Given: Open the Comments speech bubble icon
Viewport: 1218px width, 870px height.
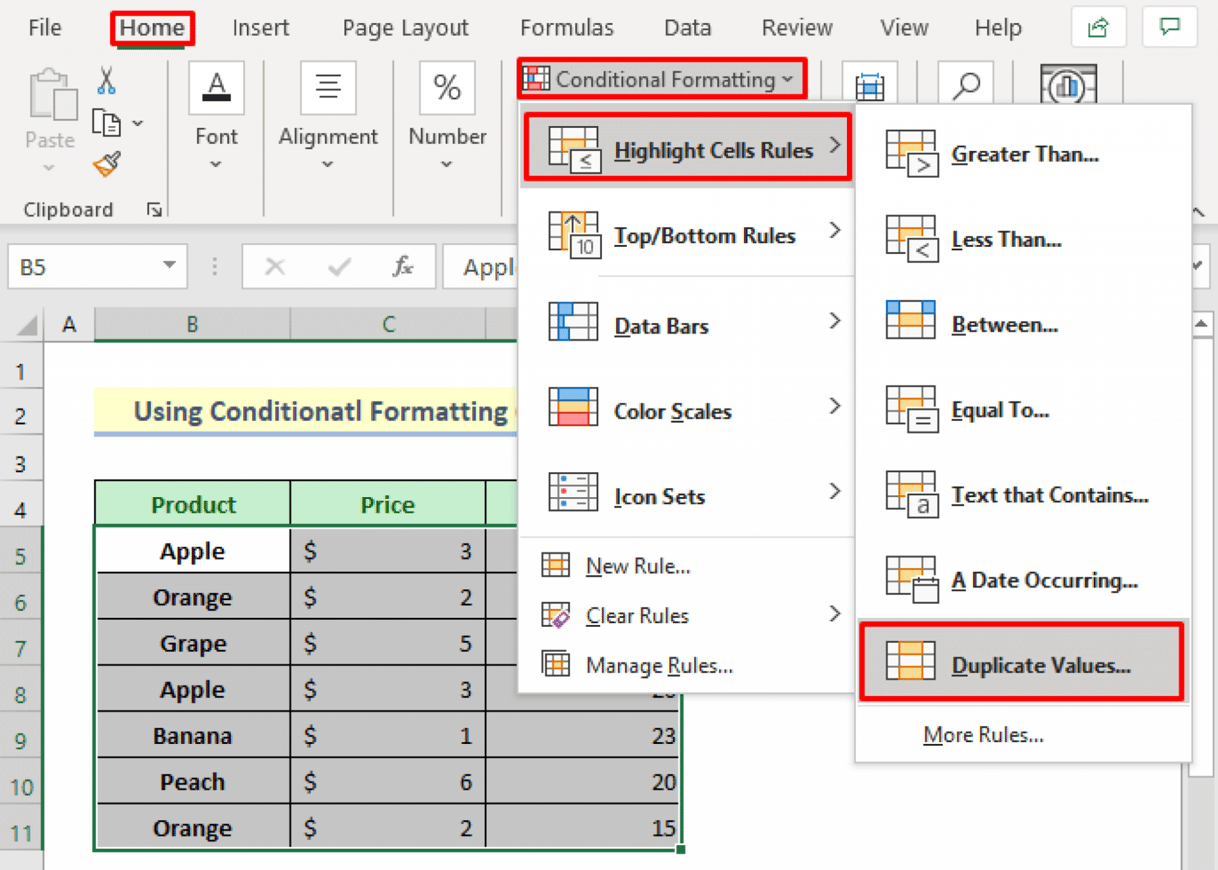Looking at the screenshot, I should pos(1169,28).
